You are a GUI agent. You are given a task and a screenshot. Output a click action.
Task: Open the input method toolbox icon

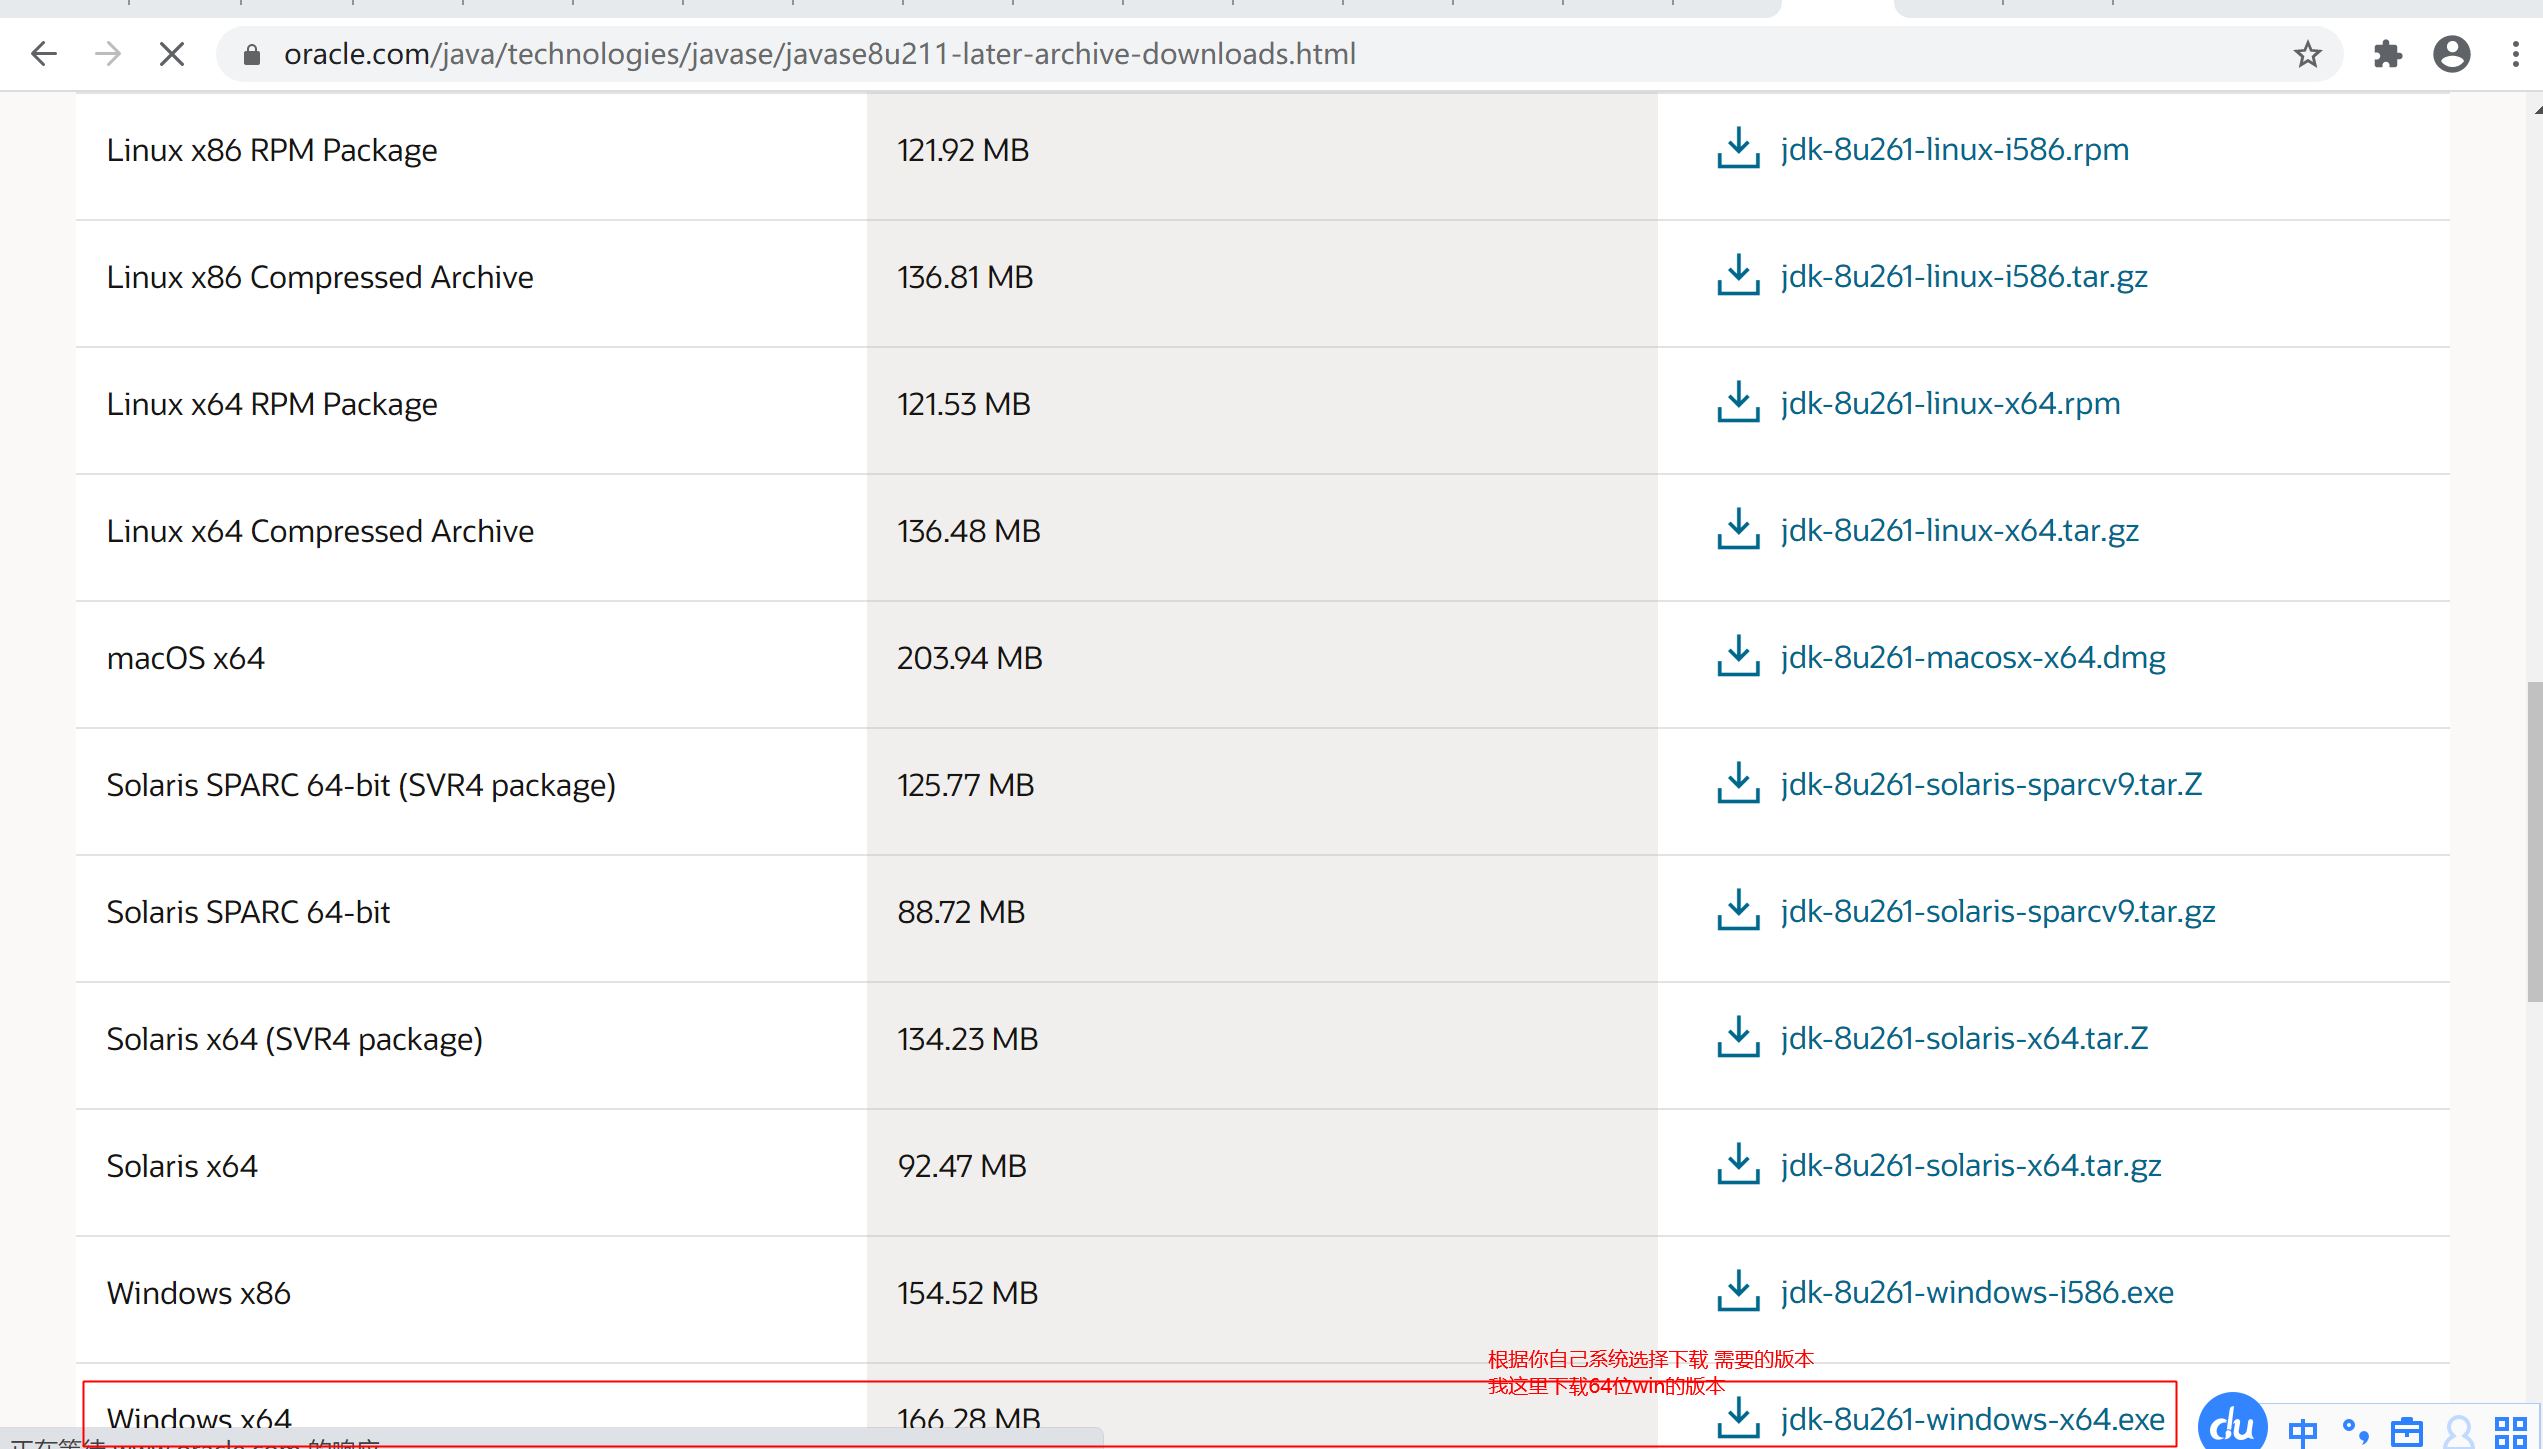click(x=2407, y=1432)
